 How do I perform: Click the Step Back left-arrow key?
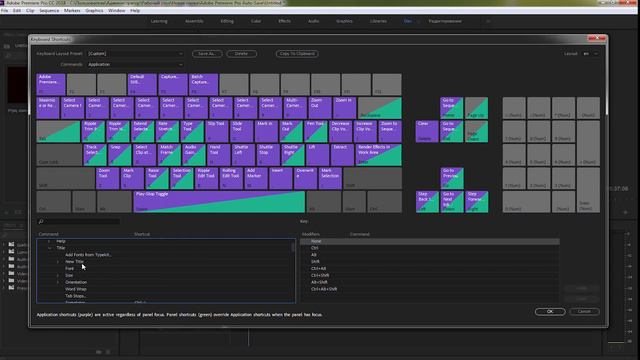click(427, 202)
